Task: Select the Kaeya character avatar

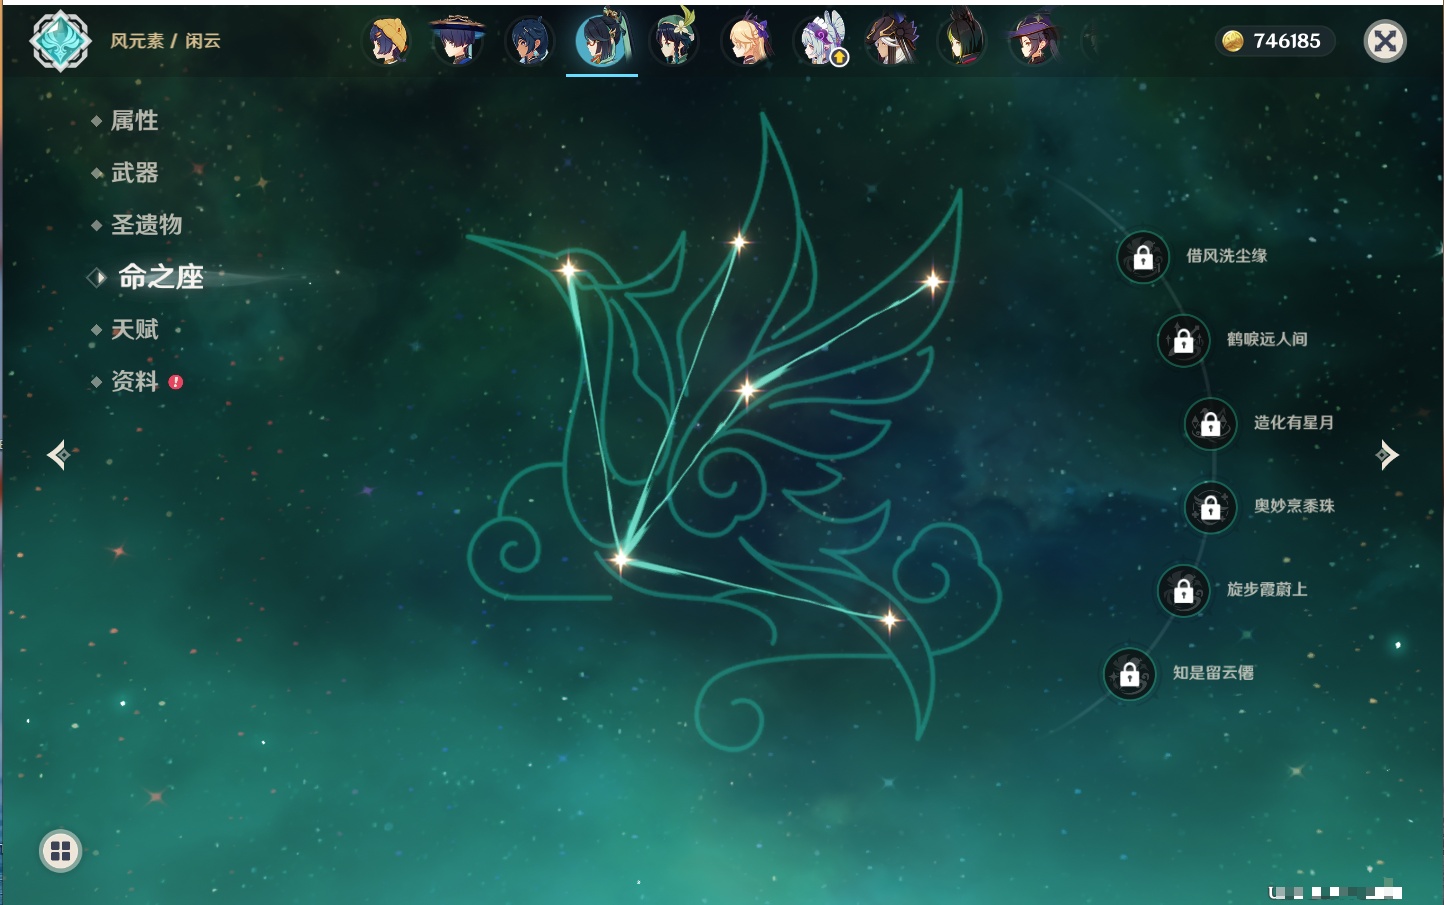Action: 529,42
